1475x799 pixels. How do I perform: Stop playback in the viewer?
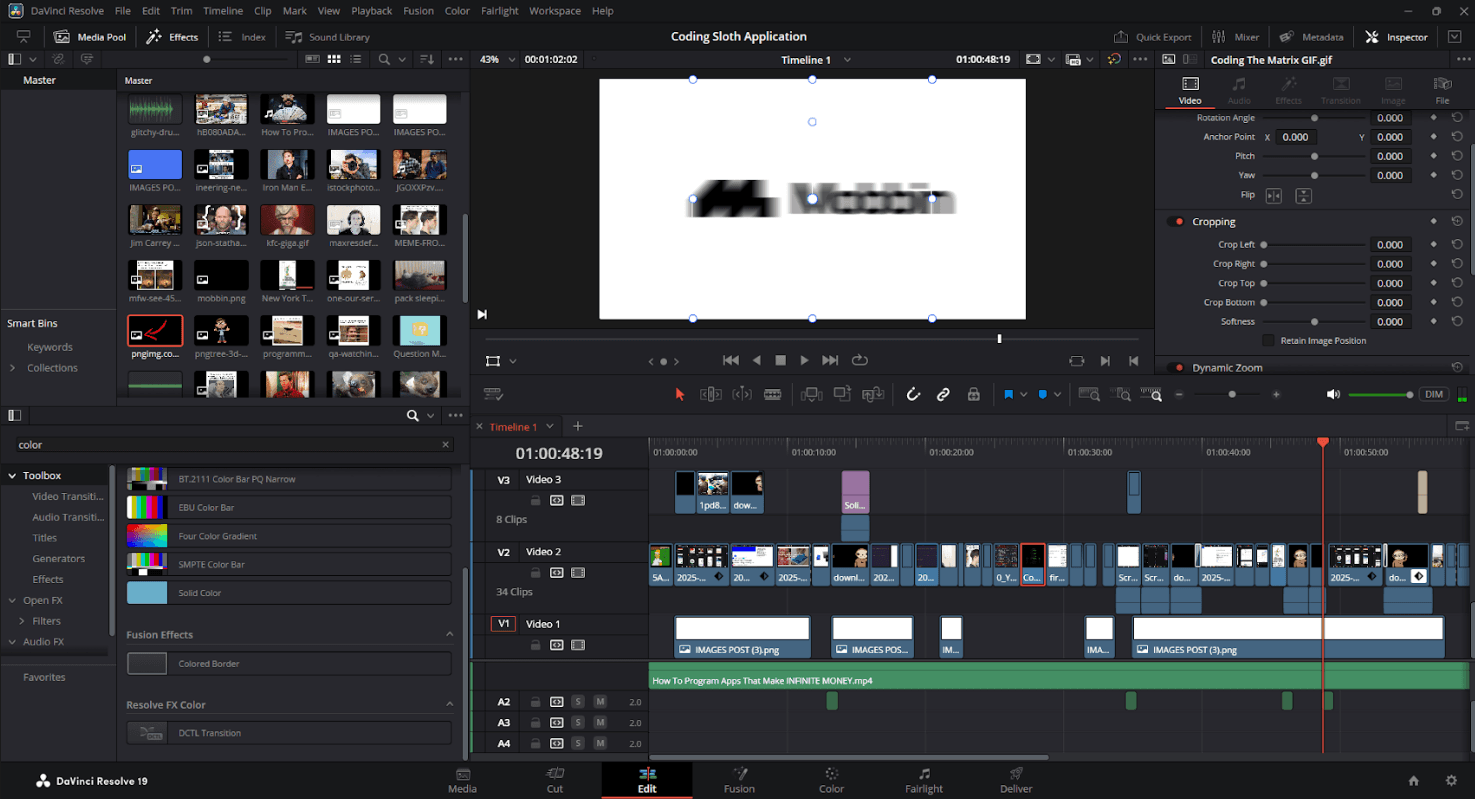[781, 360]
